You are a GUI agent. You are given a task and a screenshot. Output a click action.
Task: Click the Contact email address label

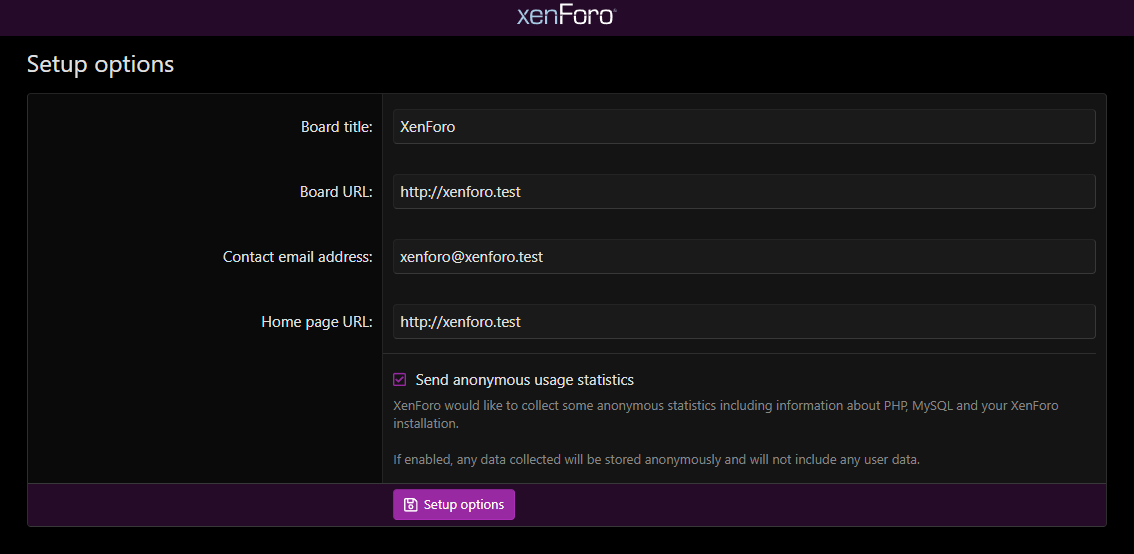click(x=297, y=257)
